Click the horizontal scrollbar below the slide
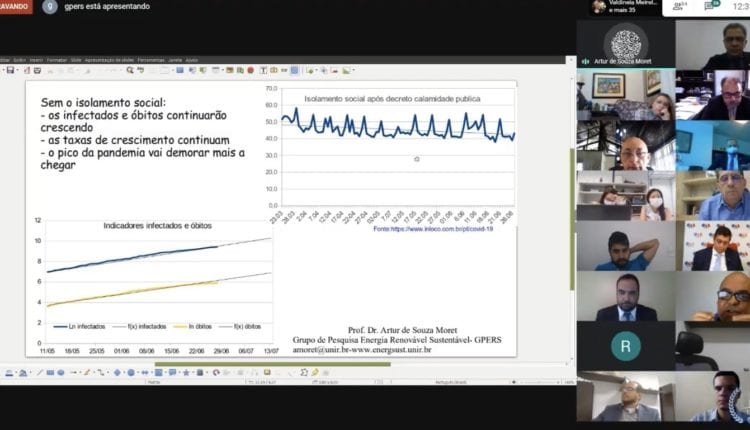 [300, 363]
